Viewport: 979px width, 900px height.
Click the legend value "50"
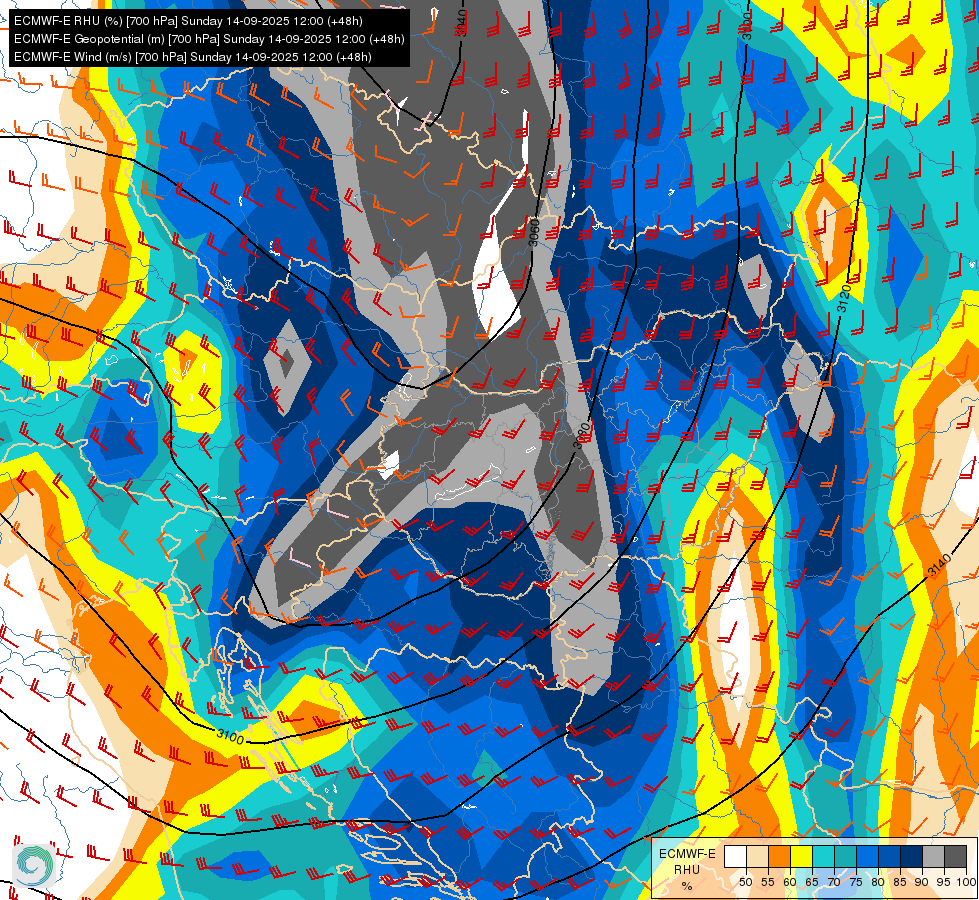tap(745, 882)
